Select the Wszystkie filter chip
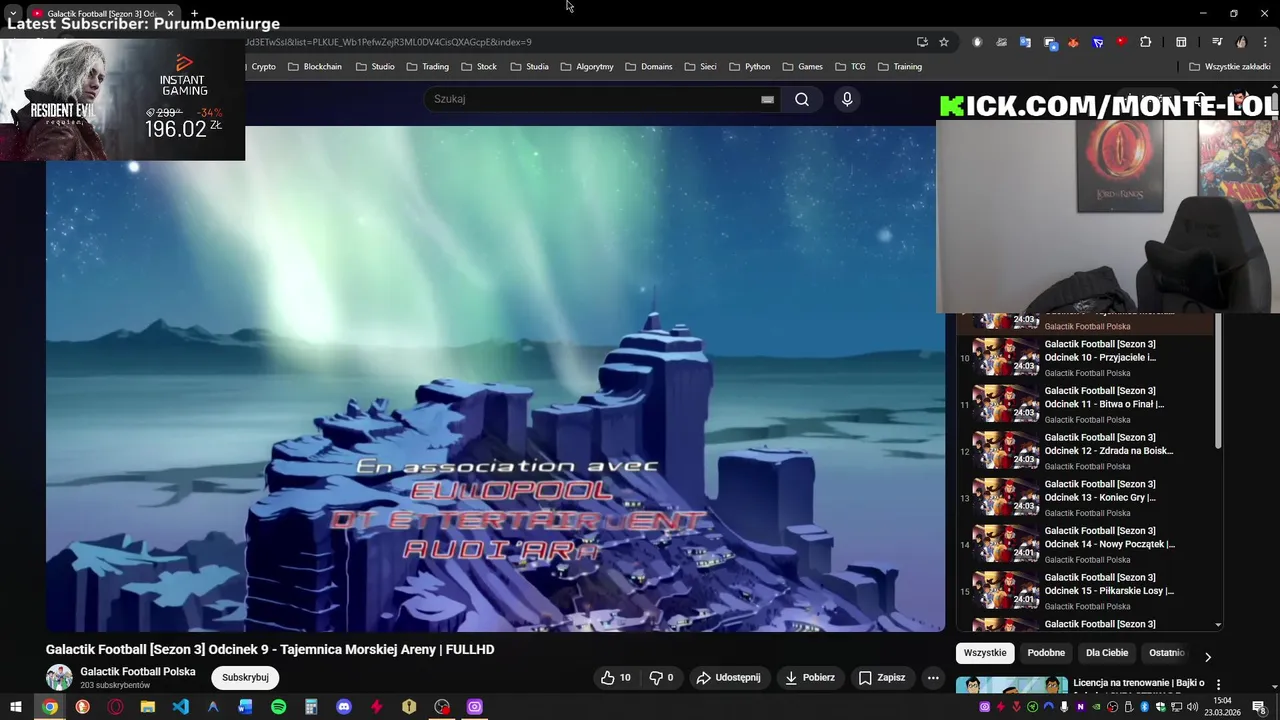Viewport: 1280px width, 720px height. (x=985, y=653)
